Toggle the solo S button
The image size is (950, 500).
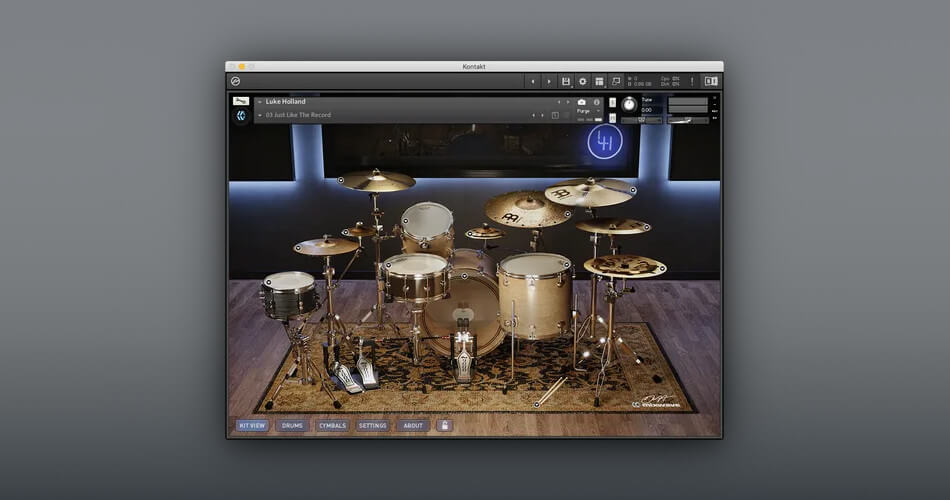(x=612, y=102)
